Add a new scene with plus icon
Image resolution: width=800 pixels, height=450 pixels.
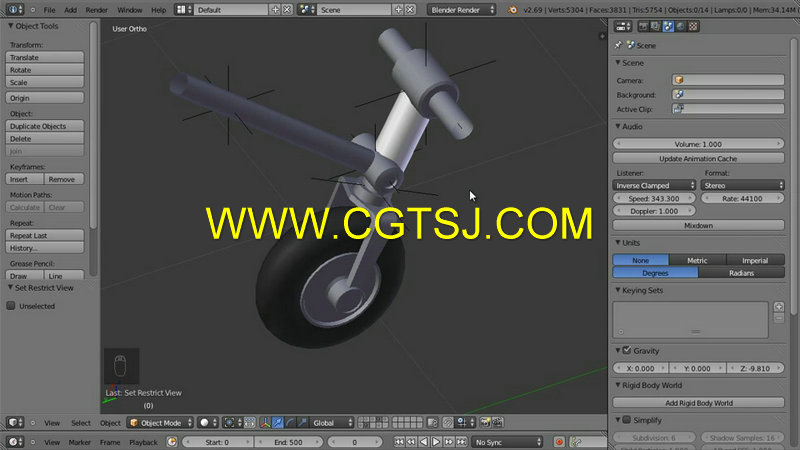coord(398,9)
